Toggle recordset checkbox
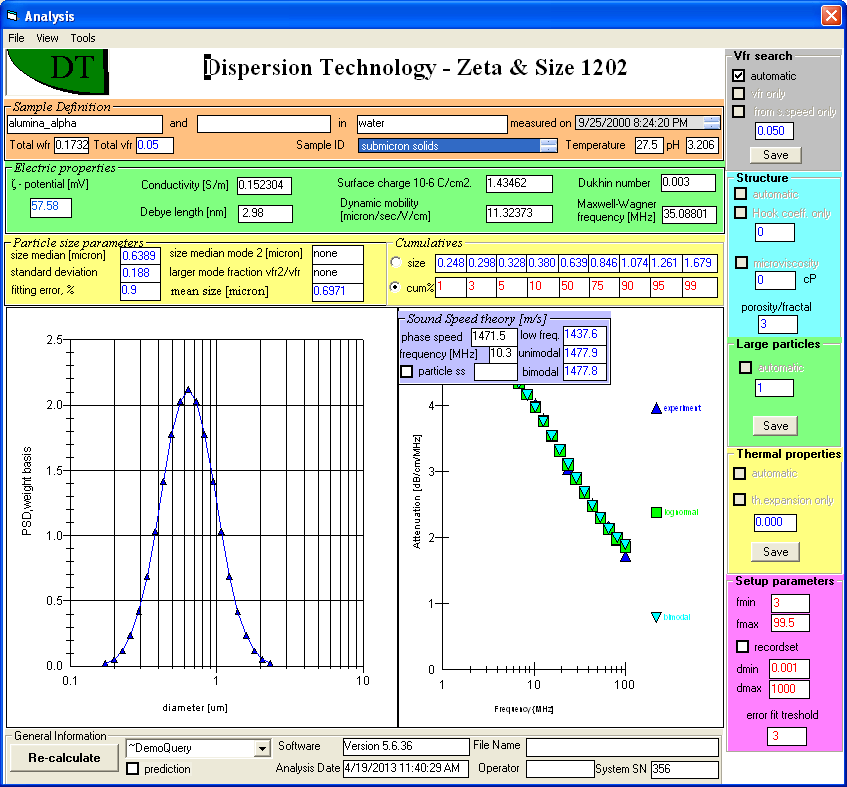Image resolution: width=847 pixels, height=787 pixels. point(743,647)
